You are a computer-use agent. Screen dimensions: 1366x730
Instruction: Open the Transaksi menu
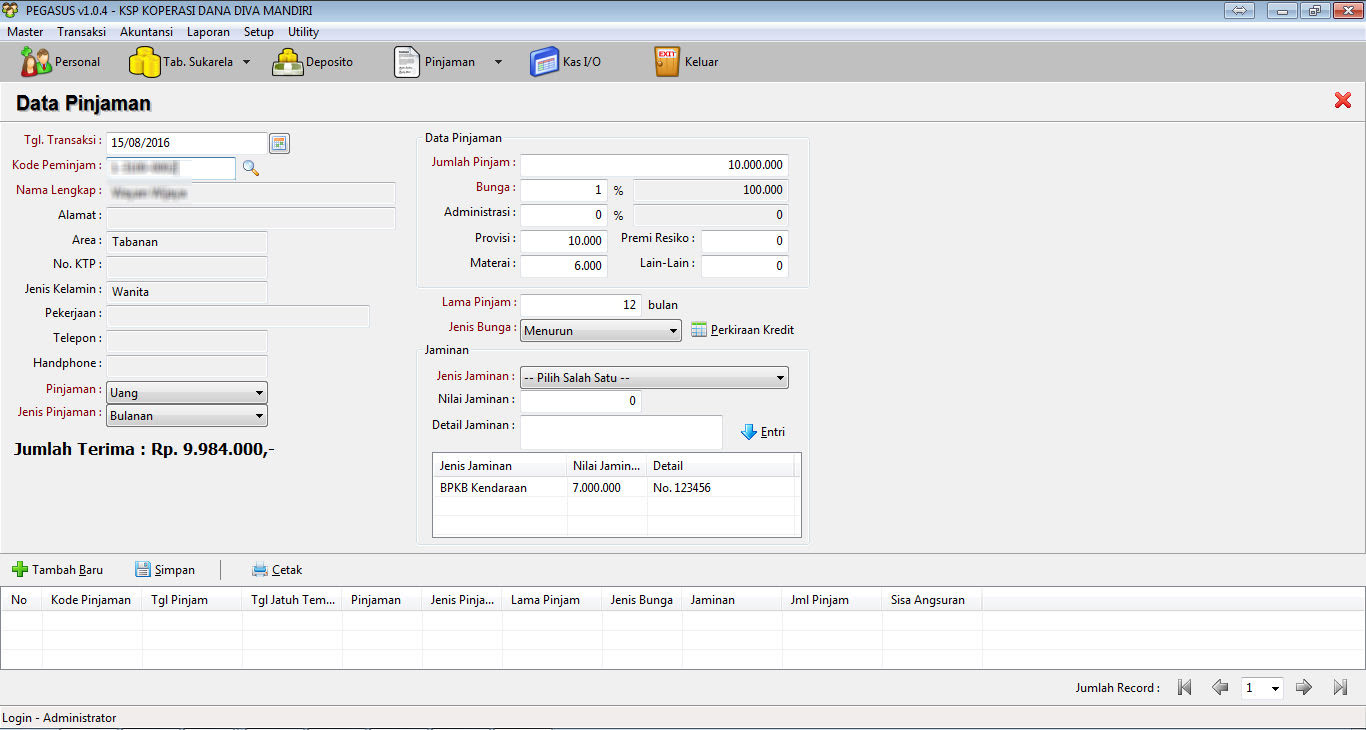82,32
